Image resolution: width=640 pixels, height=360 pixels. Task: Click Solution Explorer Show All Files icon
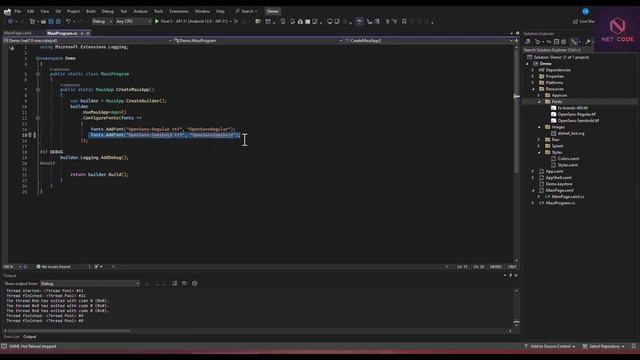click(x=564, y=42)
